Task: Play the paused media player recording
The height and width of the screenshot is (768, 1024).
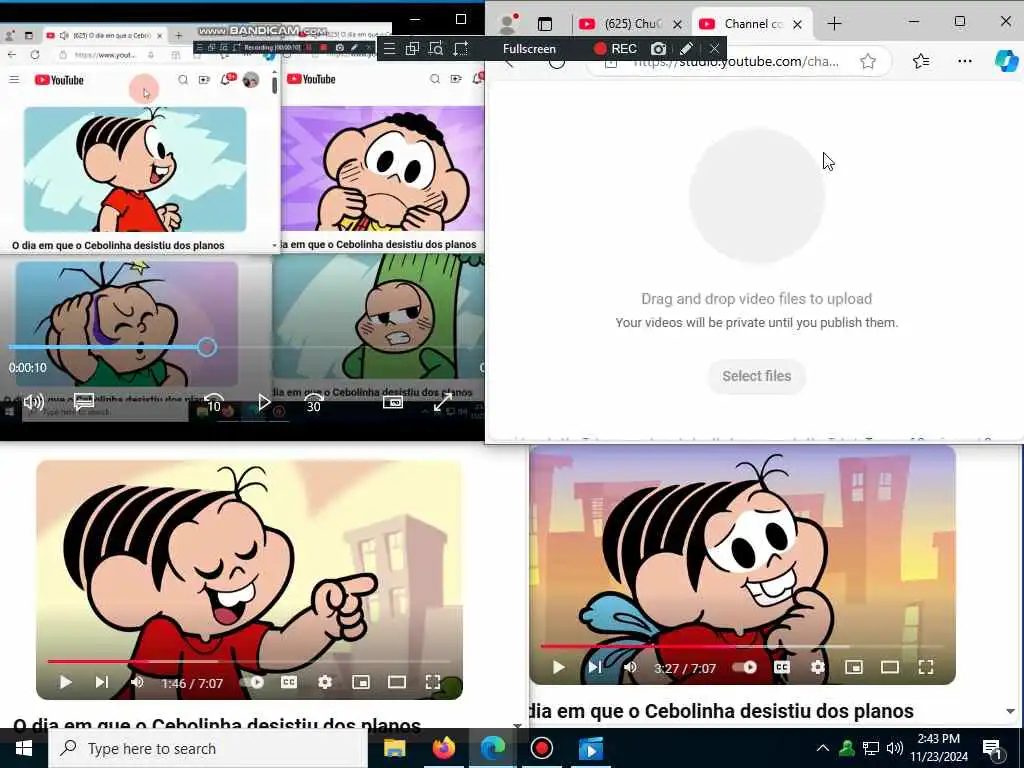Action: click(x=264, y=402)
